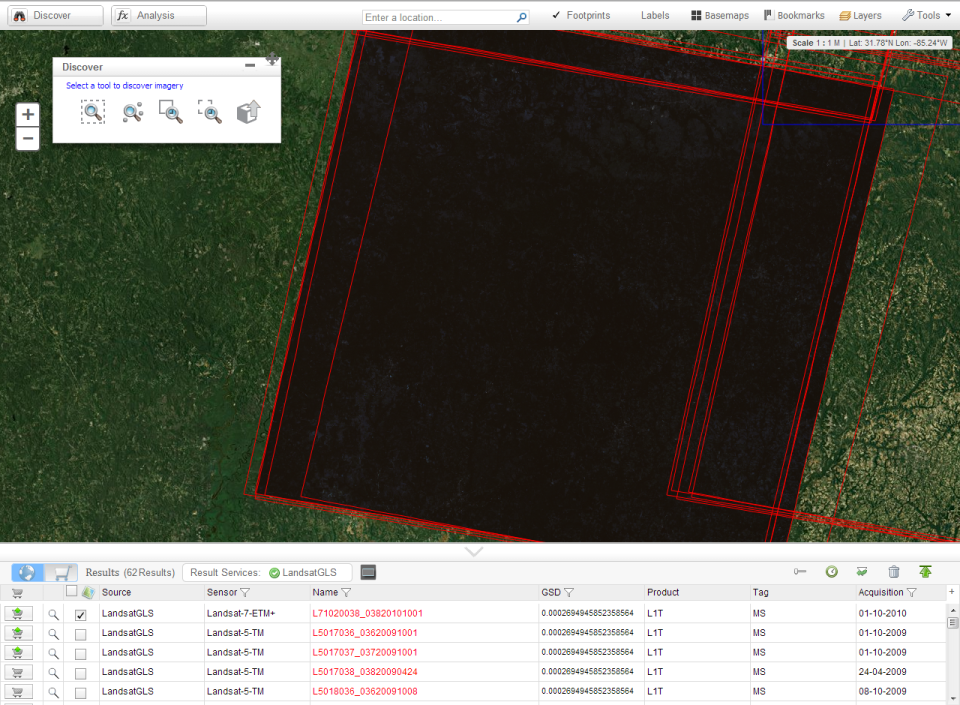Zoom to L5017036_03620091001 footprint
This screenshot has height=705, width=960.
(54, 634)
